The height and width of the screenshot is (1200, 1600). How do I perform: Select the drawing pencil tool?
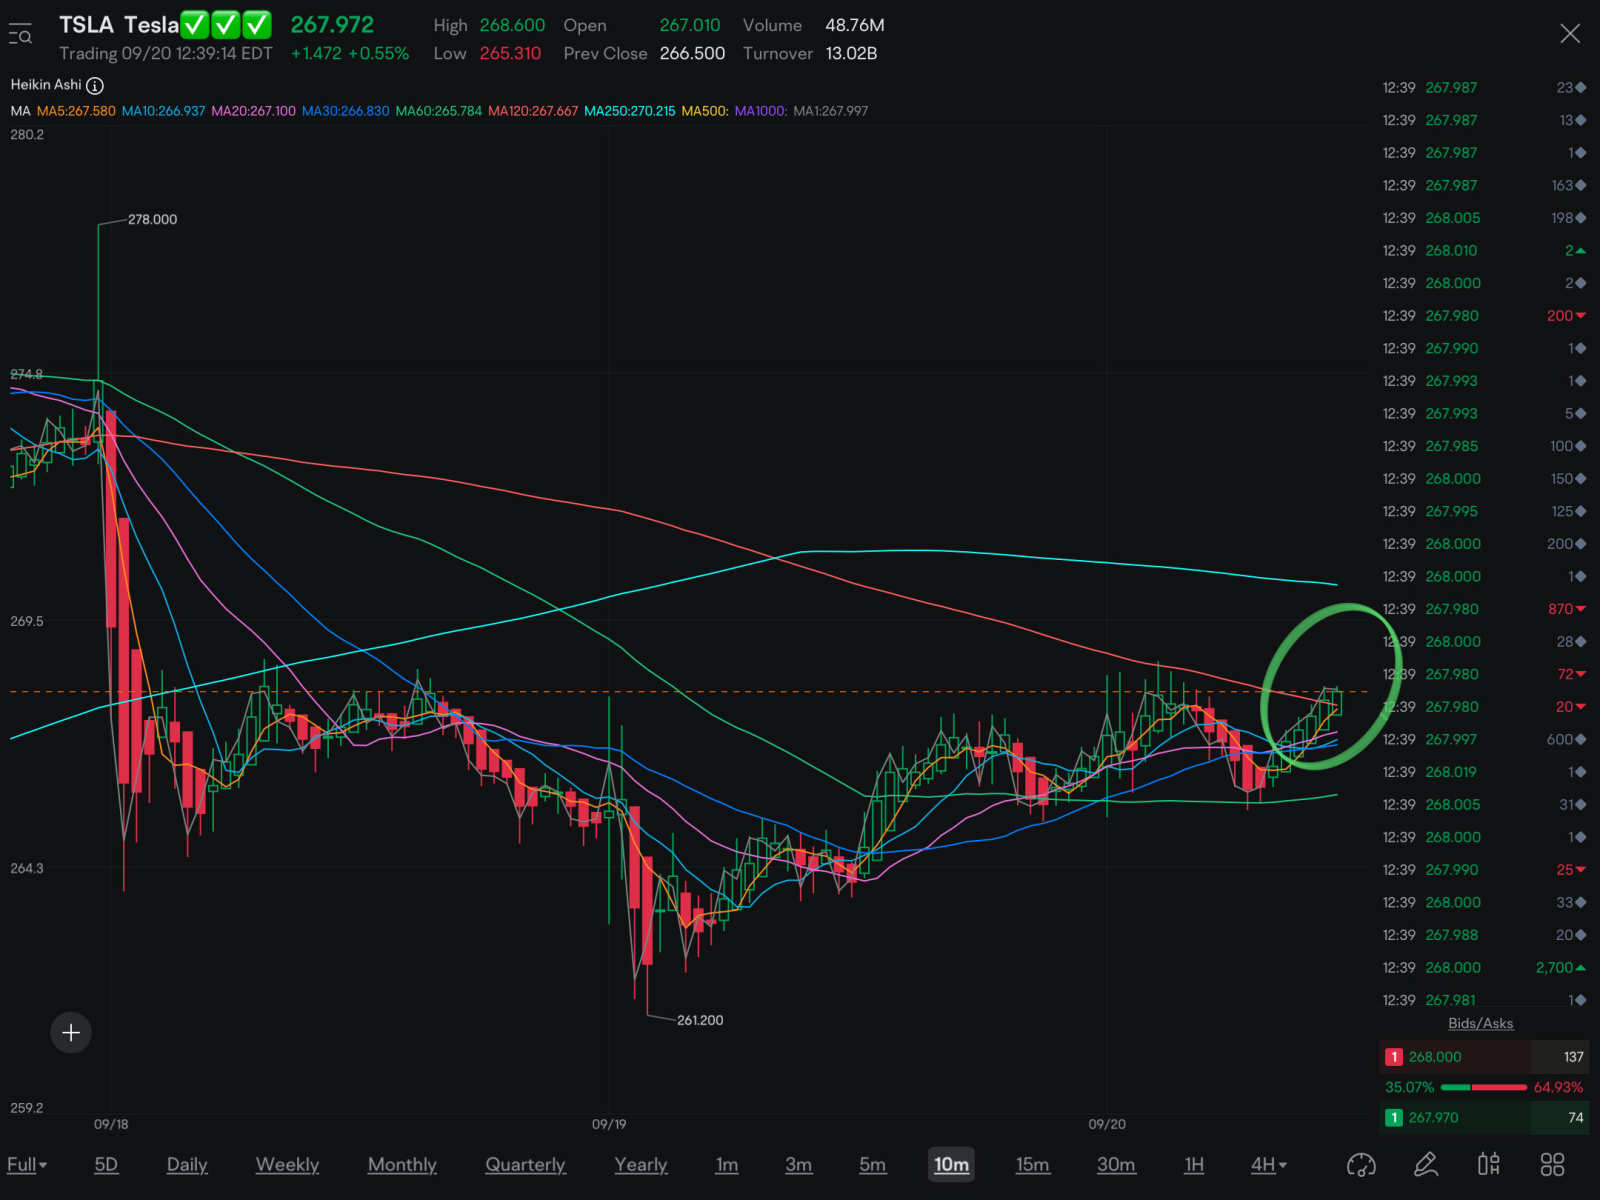pyautogui.click(x=1426, y=1164)
